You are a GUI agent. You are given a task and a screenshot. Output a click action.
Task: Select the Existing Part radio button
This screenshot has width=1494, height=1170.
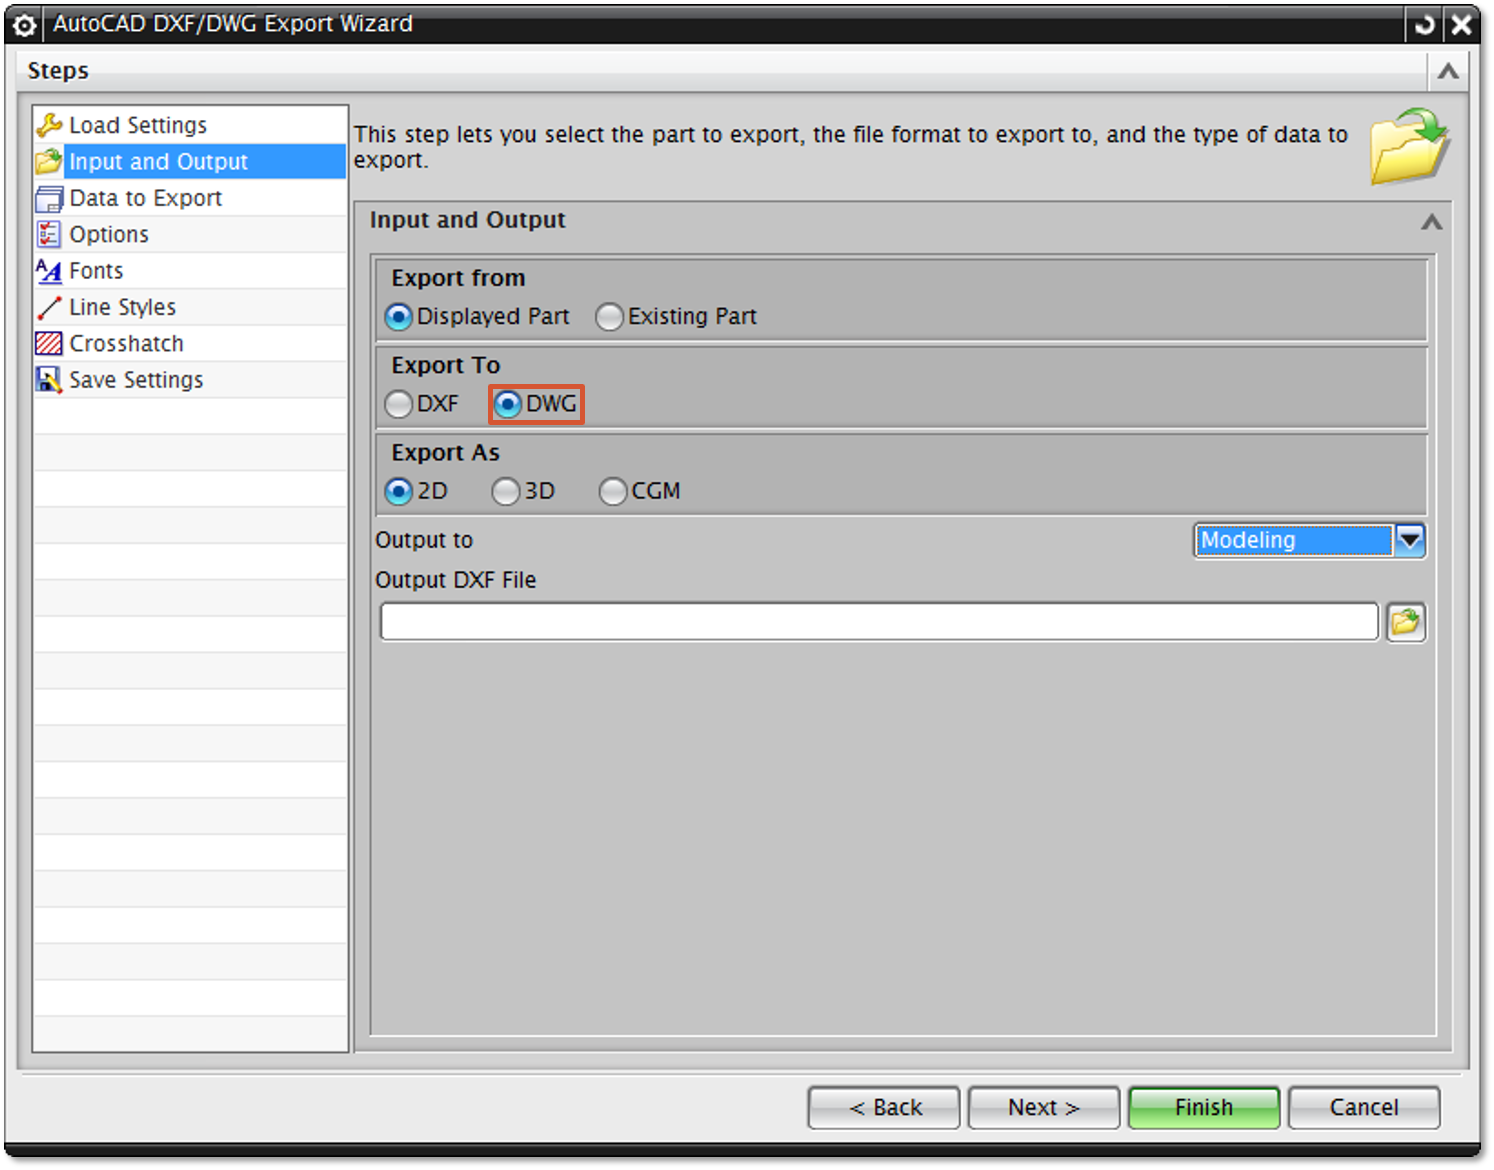point(609,317)
